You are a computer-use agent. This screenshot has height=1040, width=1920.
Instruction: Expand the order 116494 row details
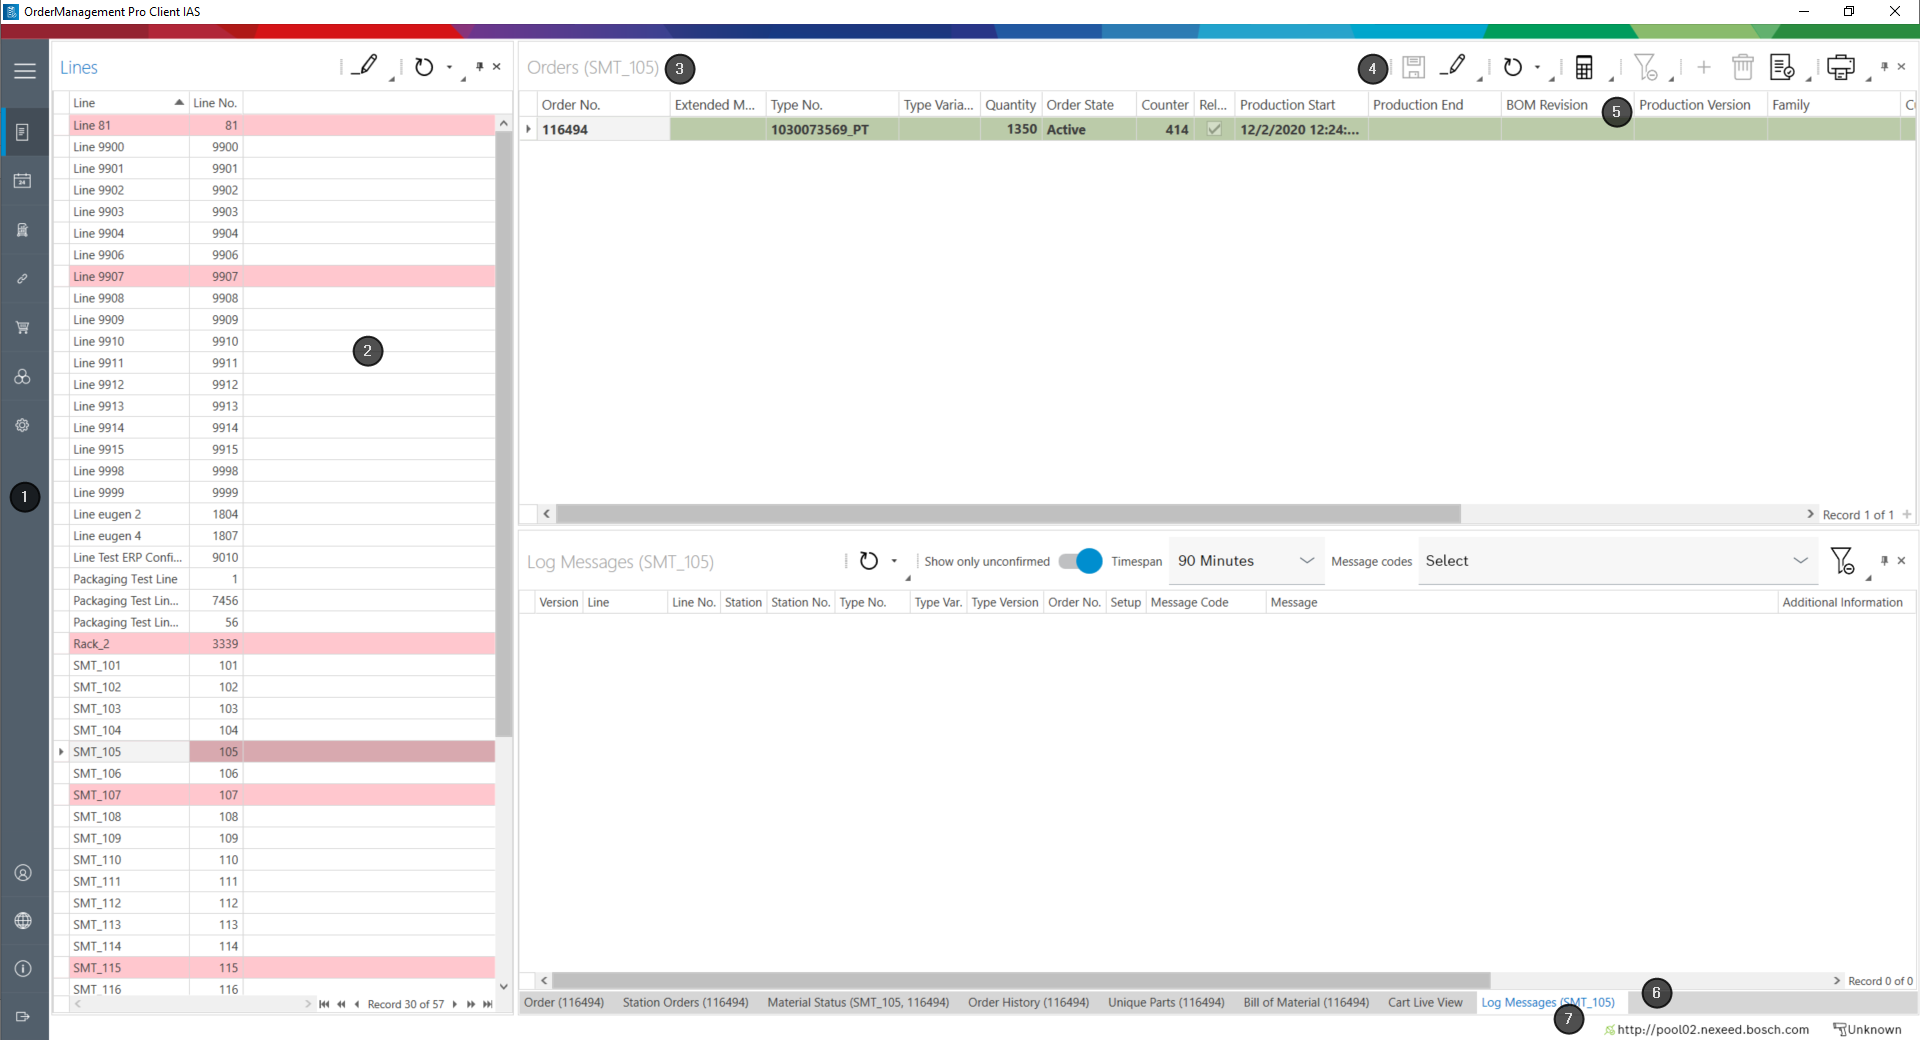point(527,129)
